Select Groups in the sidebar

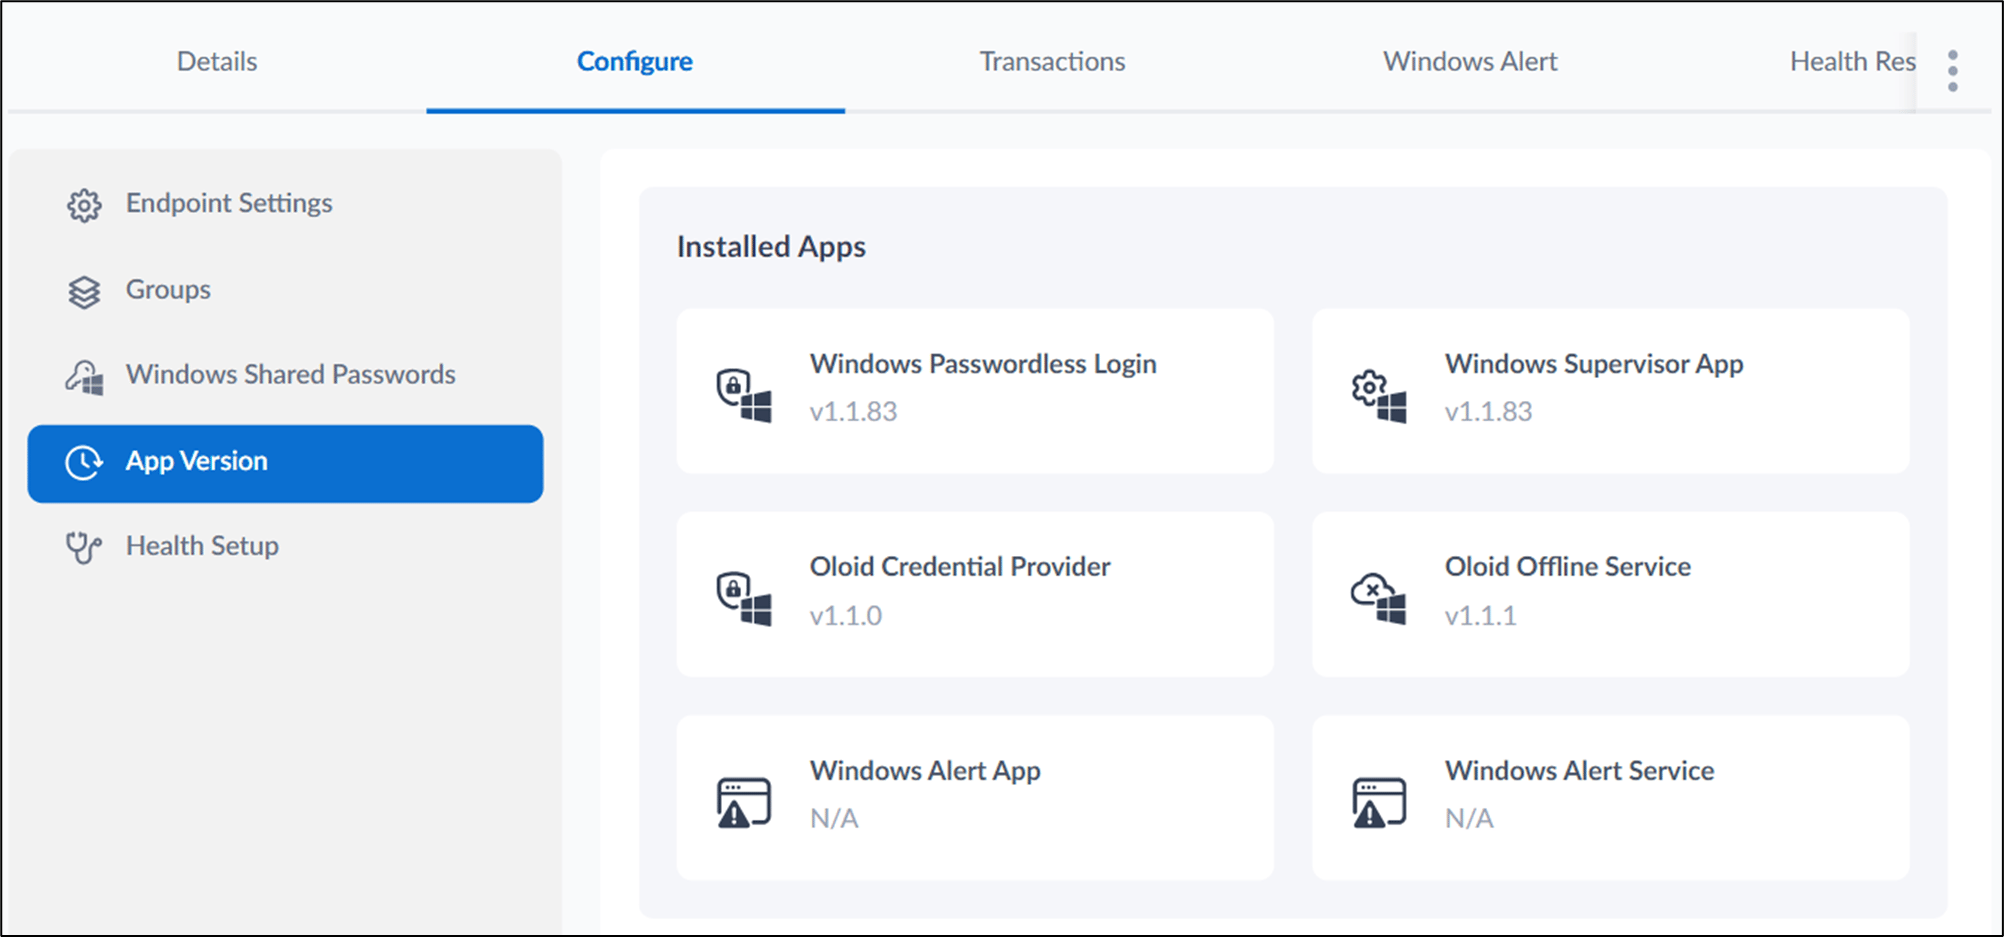point(286,290)
